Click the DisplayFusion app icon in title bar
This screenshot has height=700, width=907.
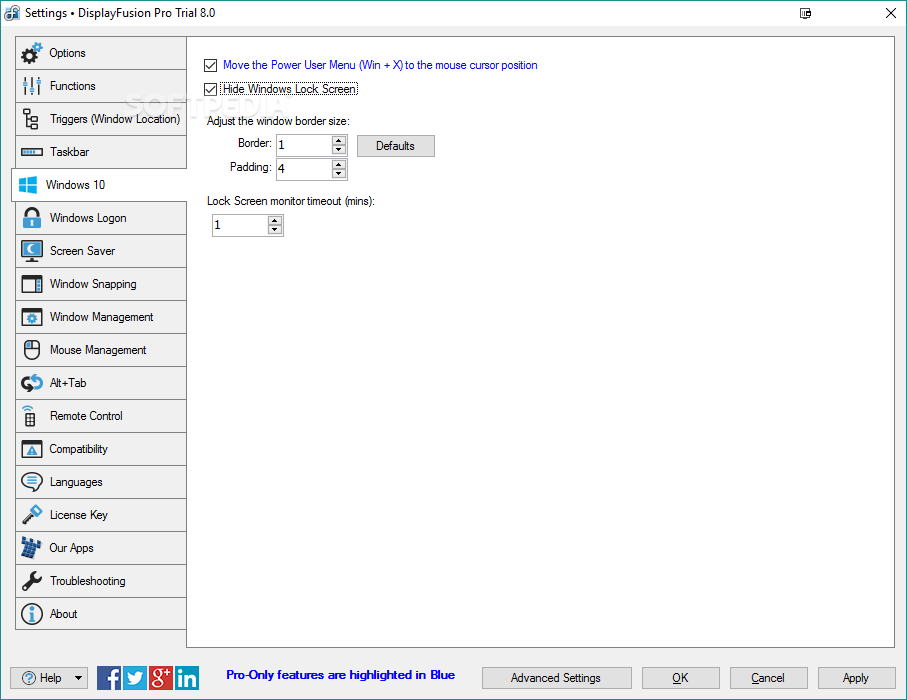pos(12,13)
